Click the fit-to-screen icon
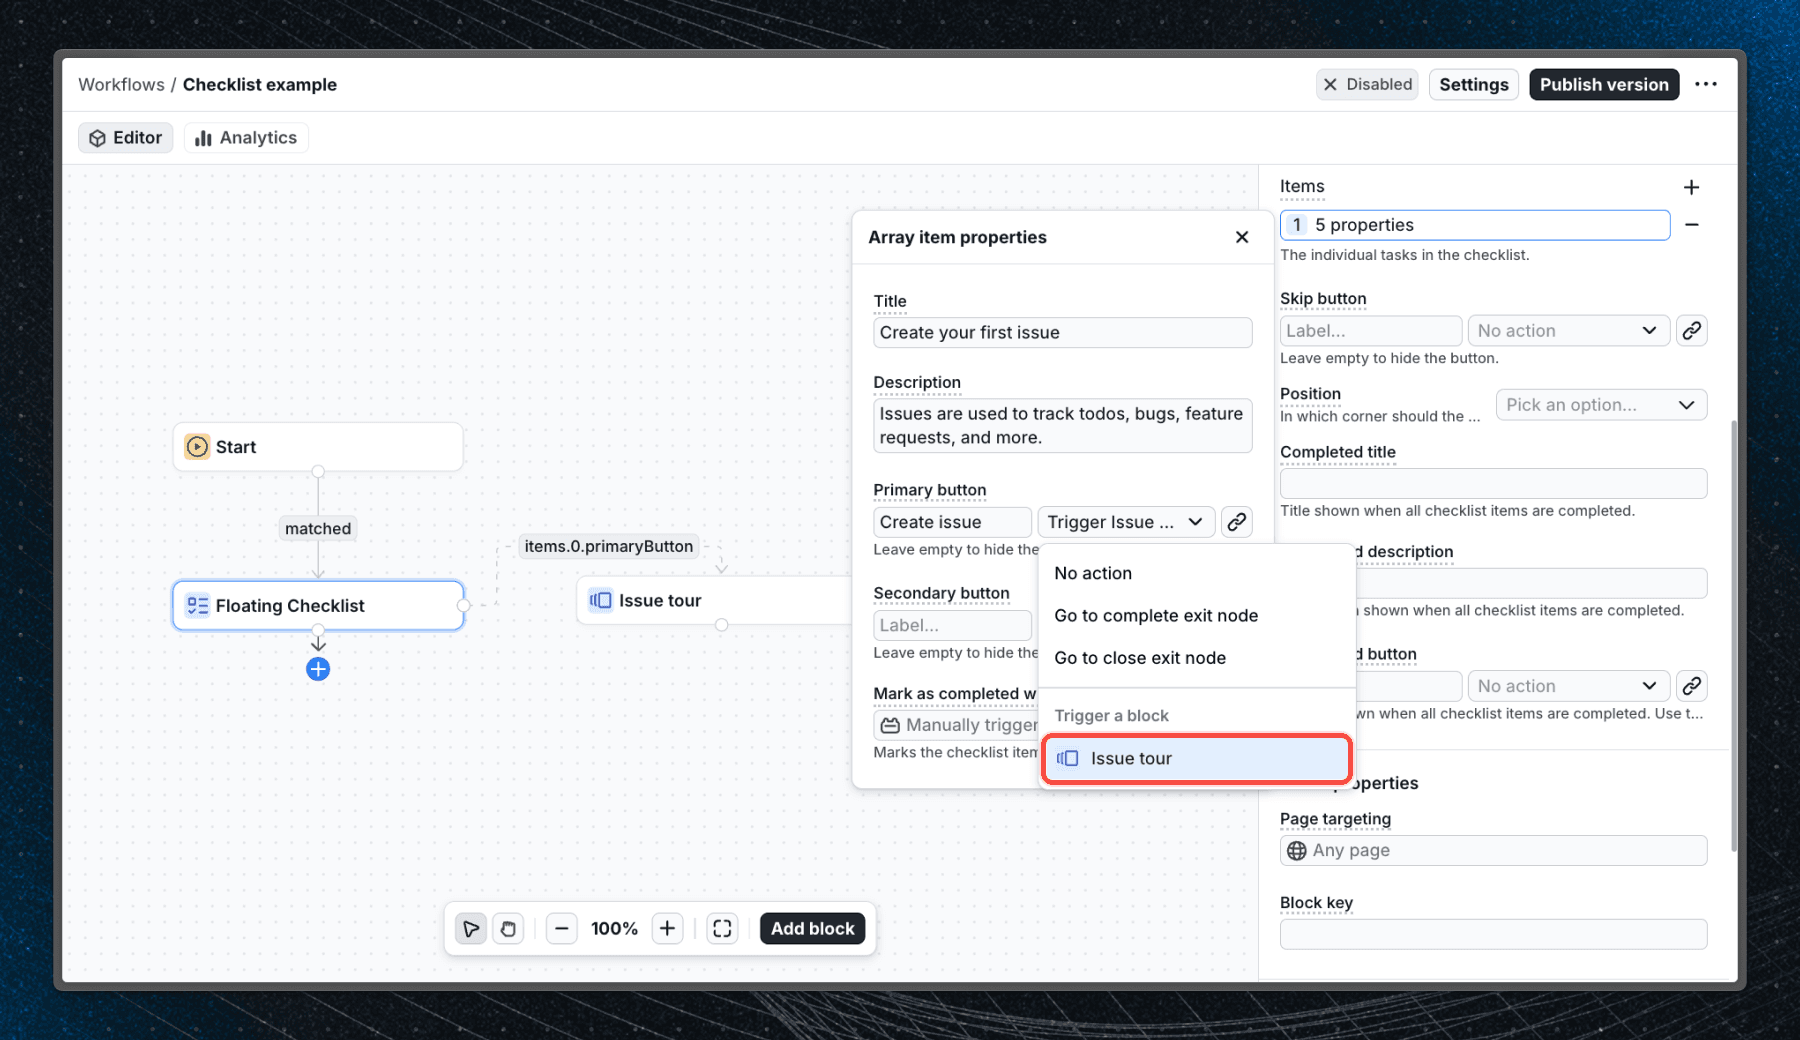The width and height of the screenshot is (1800, 1040). [x=722, y=929]
